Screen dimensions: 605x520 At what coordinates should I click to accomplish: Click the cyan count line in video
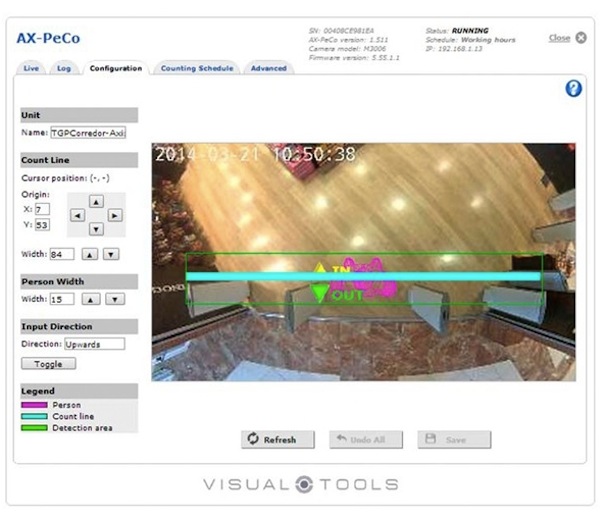[250, 276]
